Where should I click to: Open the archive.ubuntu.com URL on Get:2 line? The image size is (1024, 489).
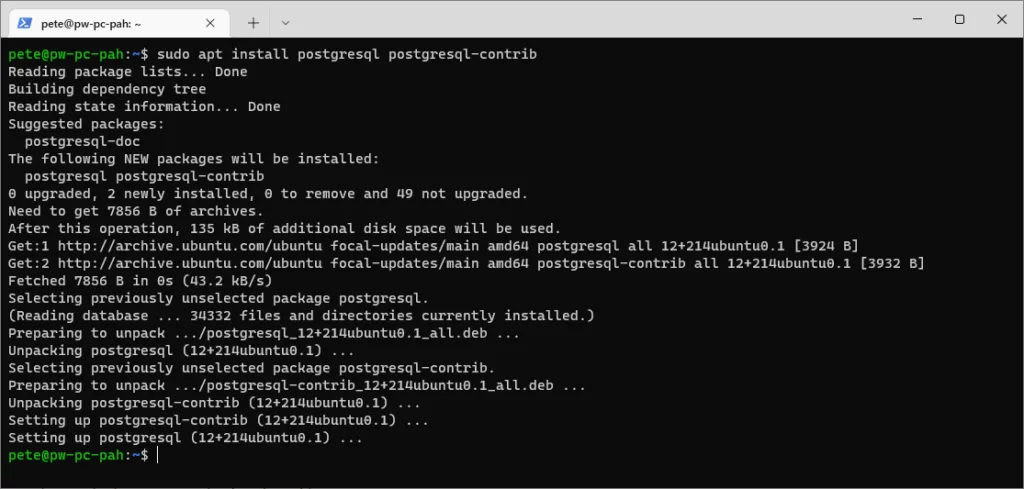tap(190, 263)
